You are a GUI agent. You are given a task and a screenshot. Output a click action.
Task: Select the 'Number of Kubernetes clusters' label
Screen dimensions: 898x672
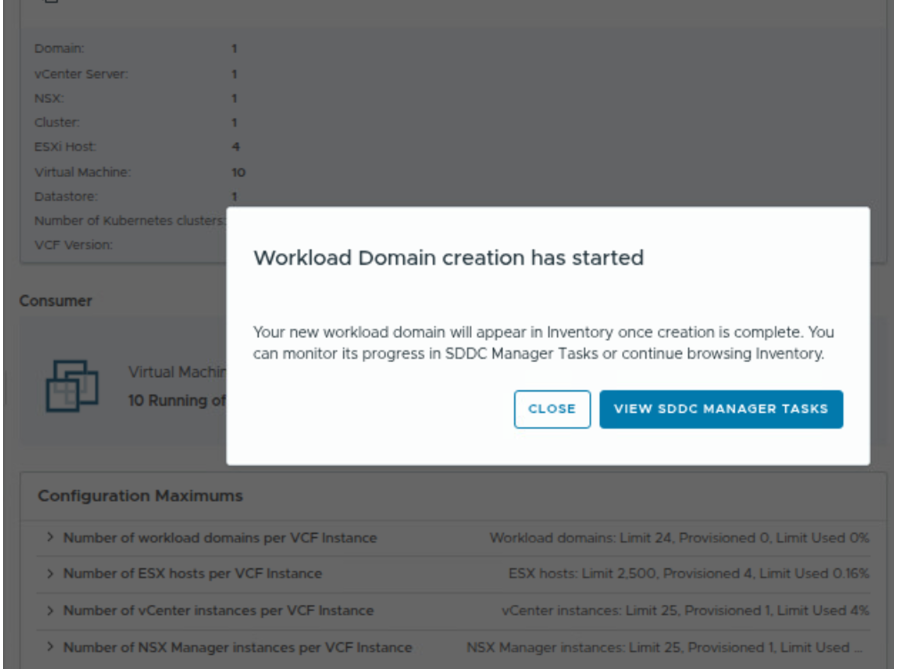point(129,221)
